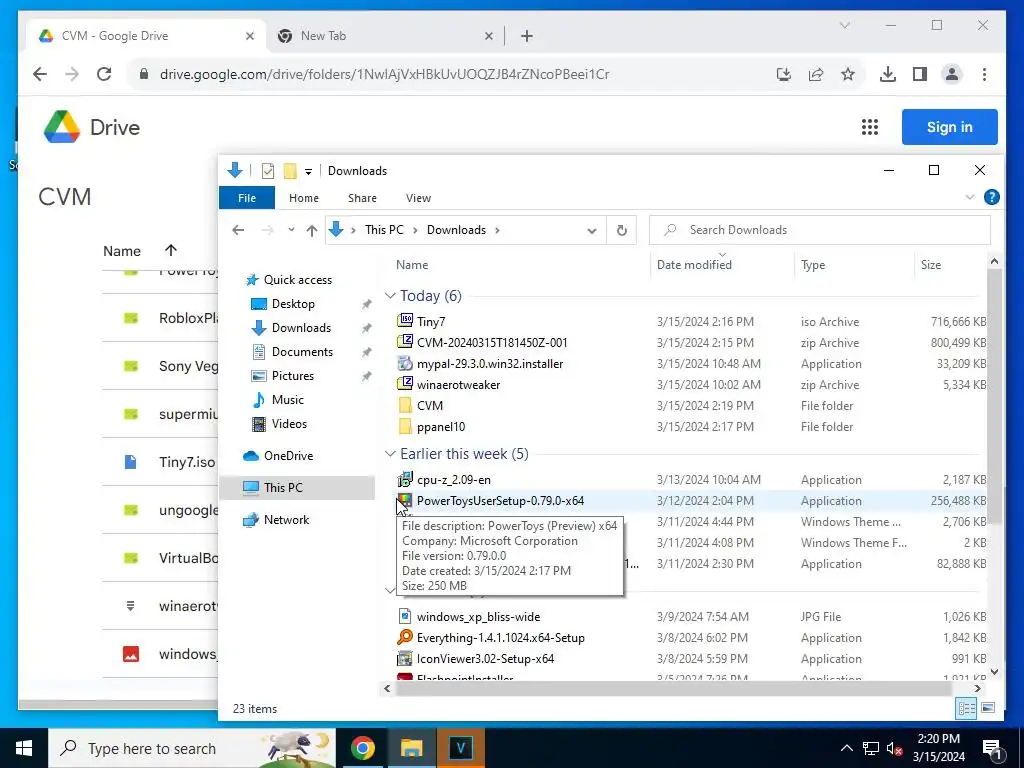Open the File ribbon tab
This screenshot has width=1024, height=768.
point(247,198)
